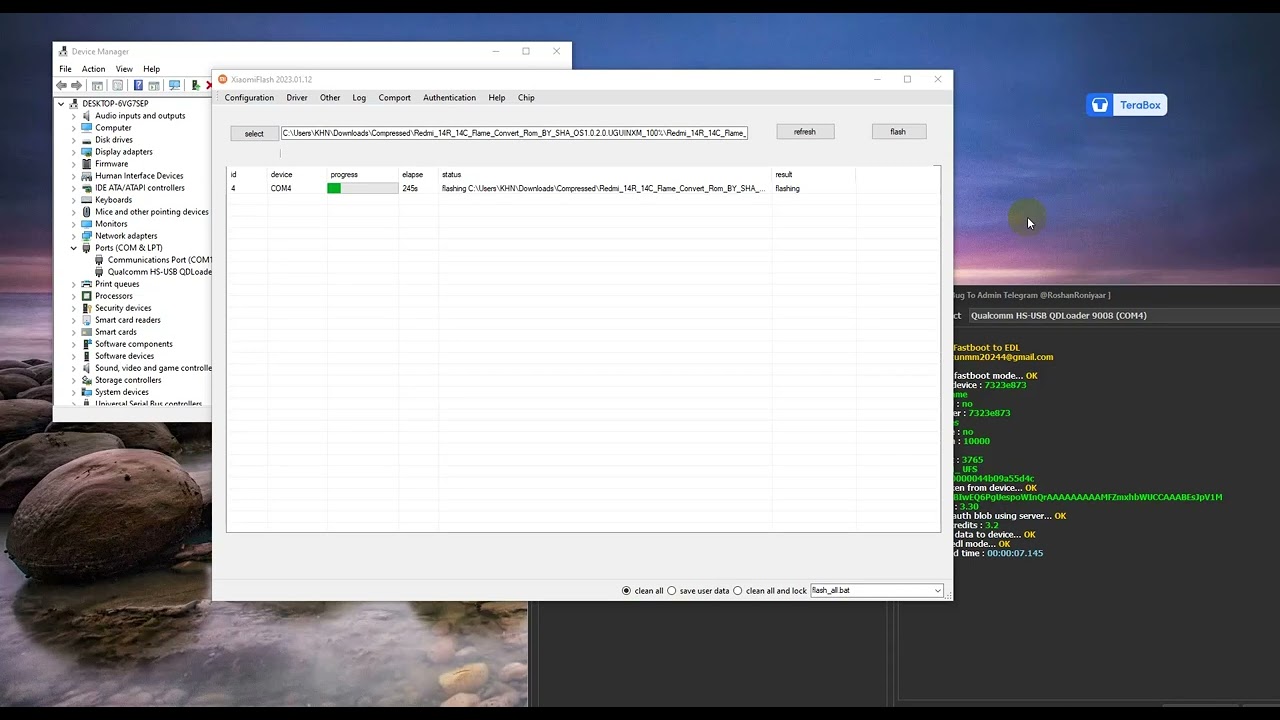Click the Mice and other pointing devices icon

87,212
